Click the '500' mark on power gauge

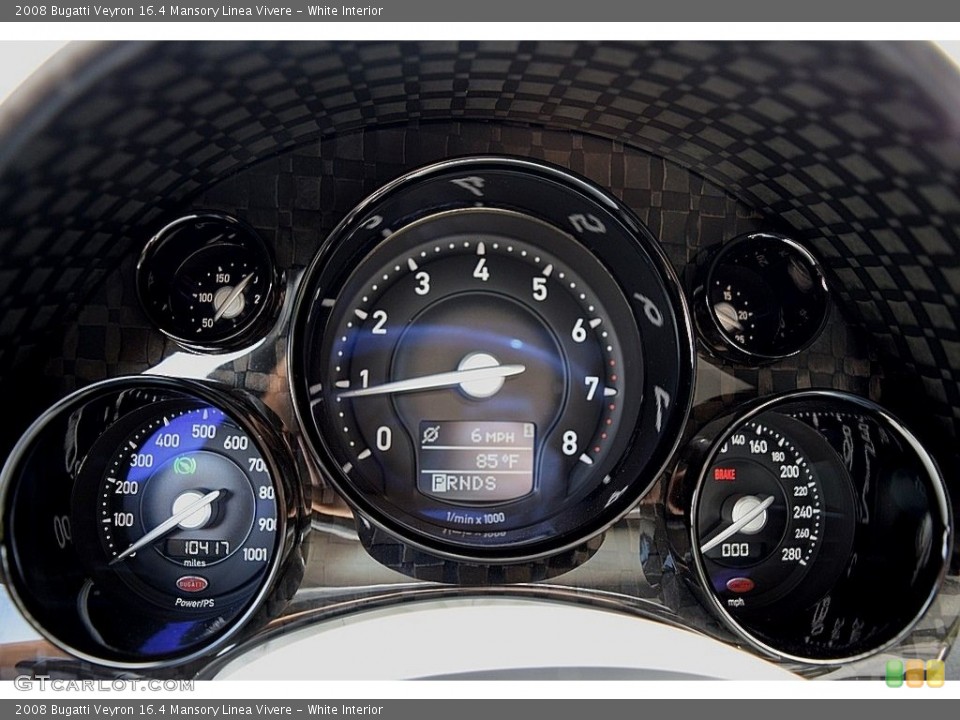203,432
